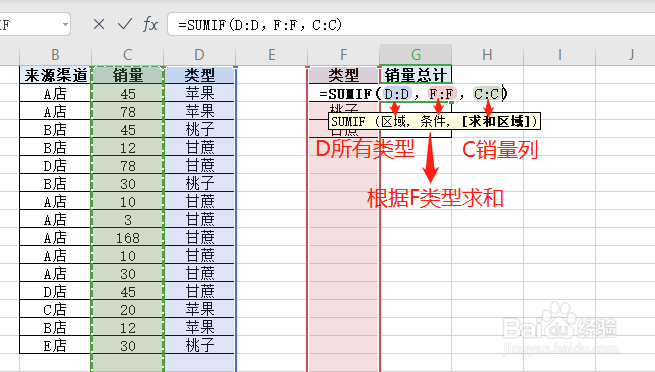Click the E店 cell
Image resolution: width=655 pixels, height=372 pixels.
[x=55, y=345]
